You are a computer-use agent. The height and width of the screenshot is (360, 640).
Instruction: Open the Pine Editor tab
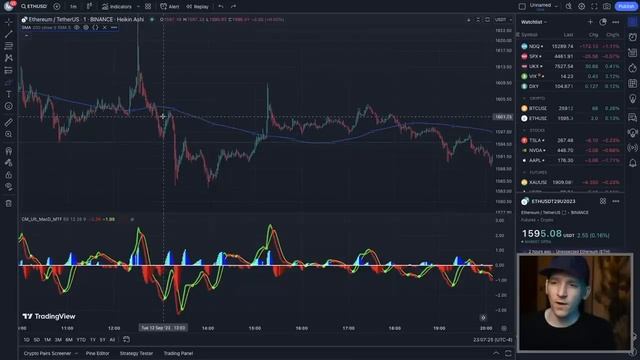pyautogui.click(x=98, y=353)
